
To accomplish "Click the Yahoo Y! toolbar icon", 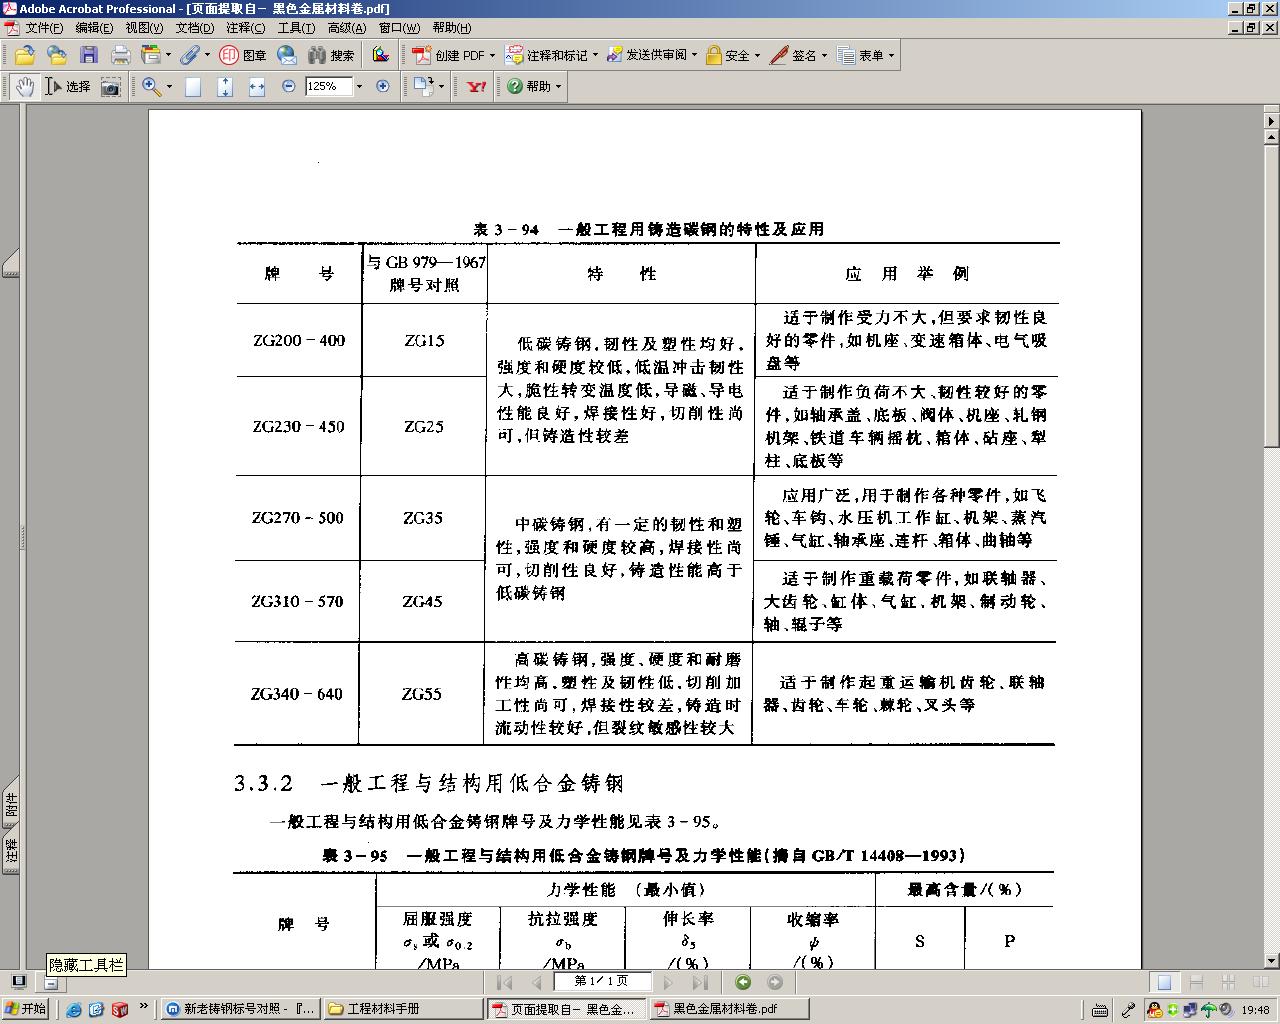I will 477,86.
